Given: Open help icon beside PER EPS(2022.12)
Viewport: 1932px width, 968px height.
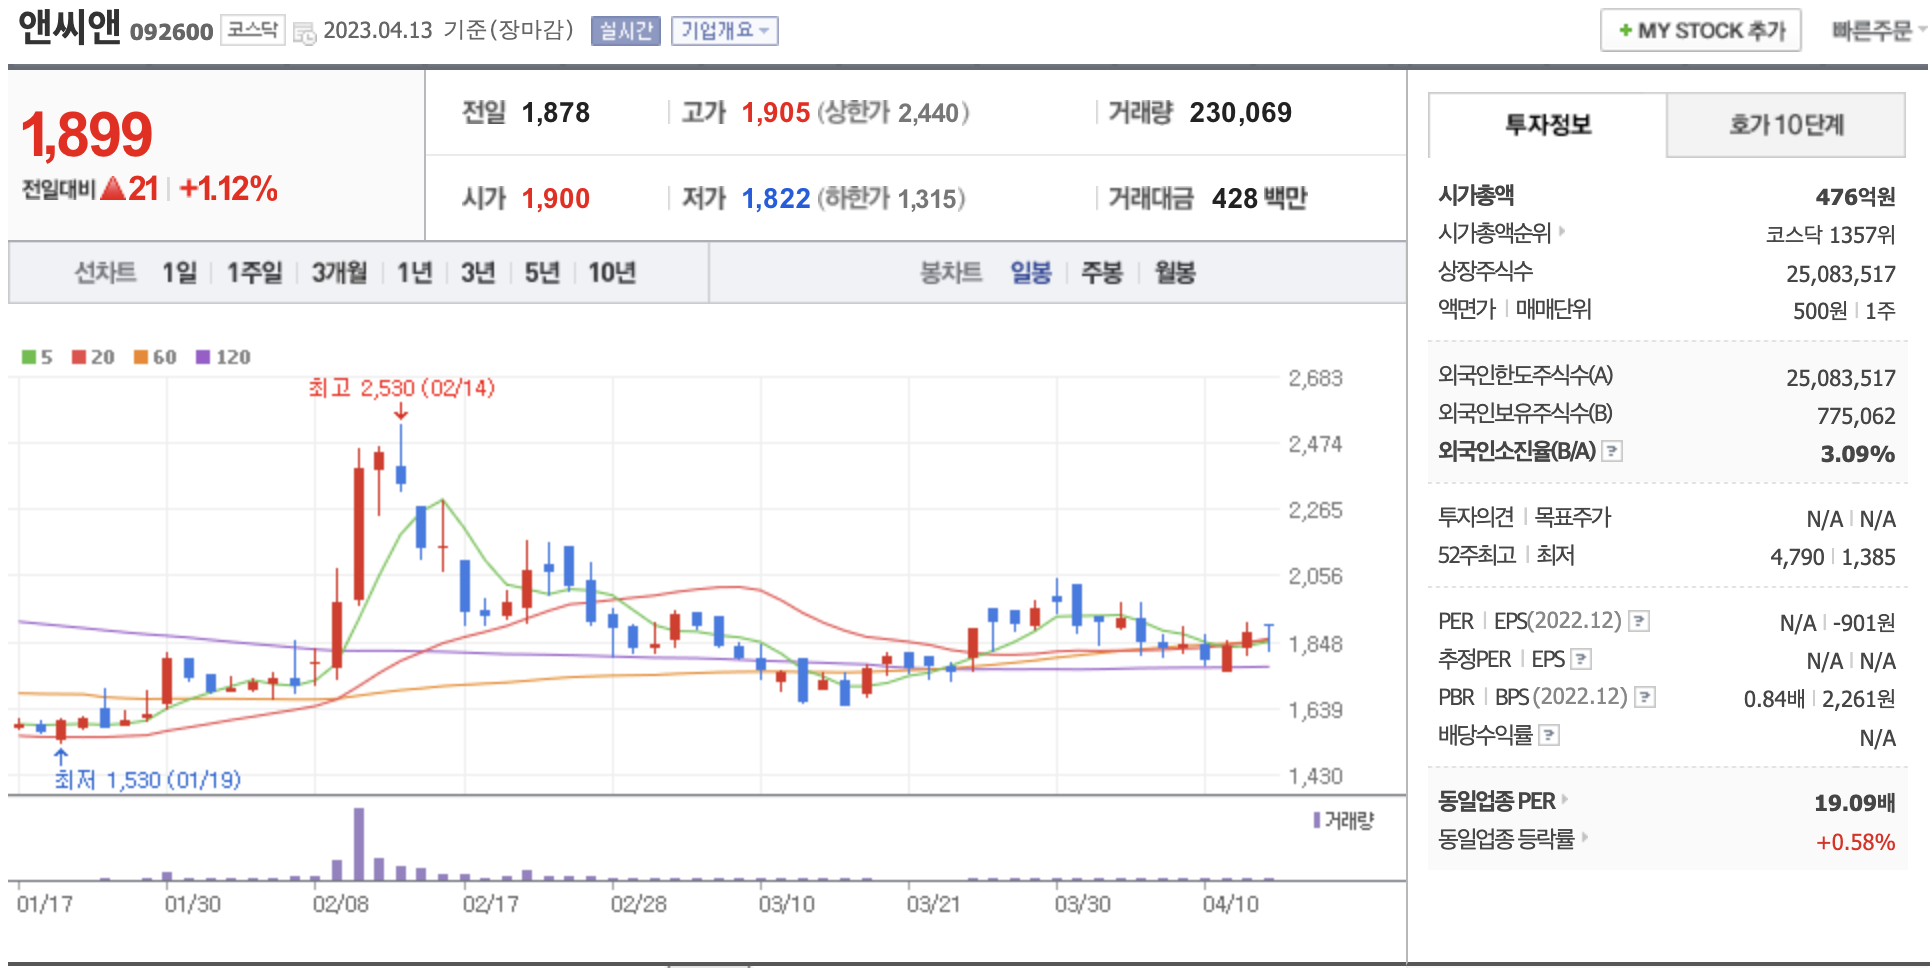Looking at the screenshot, I should click(1639, 622).
